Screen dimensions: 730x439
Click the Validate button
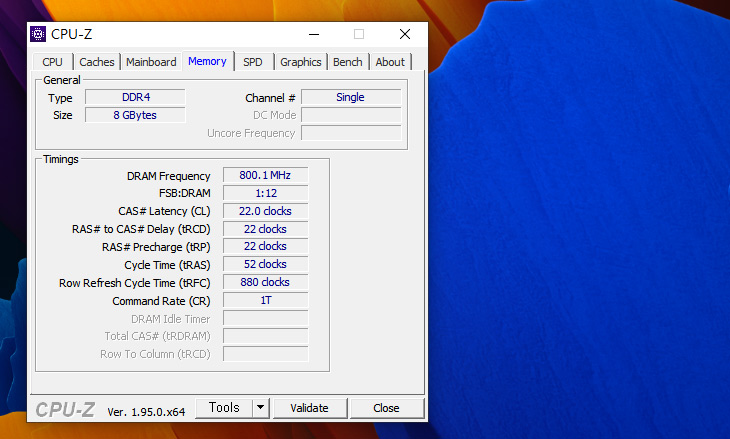click(x=310, y=408)
